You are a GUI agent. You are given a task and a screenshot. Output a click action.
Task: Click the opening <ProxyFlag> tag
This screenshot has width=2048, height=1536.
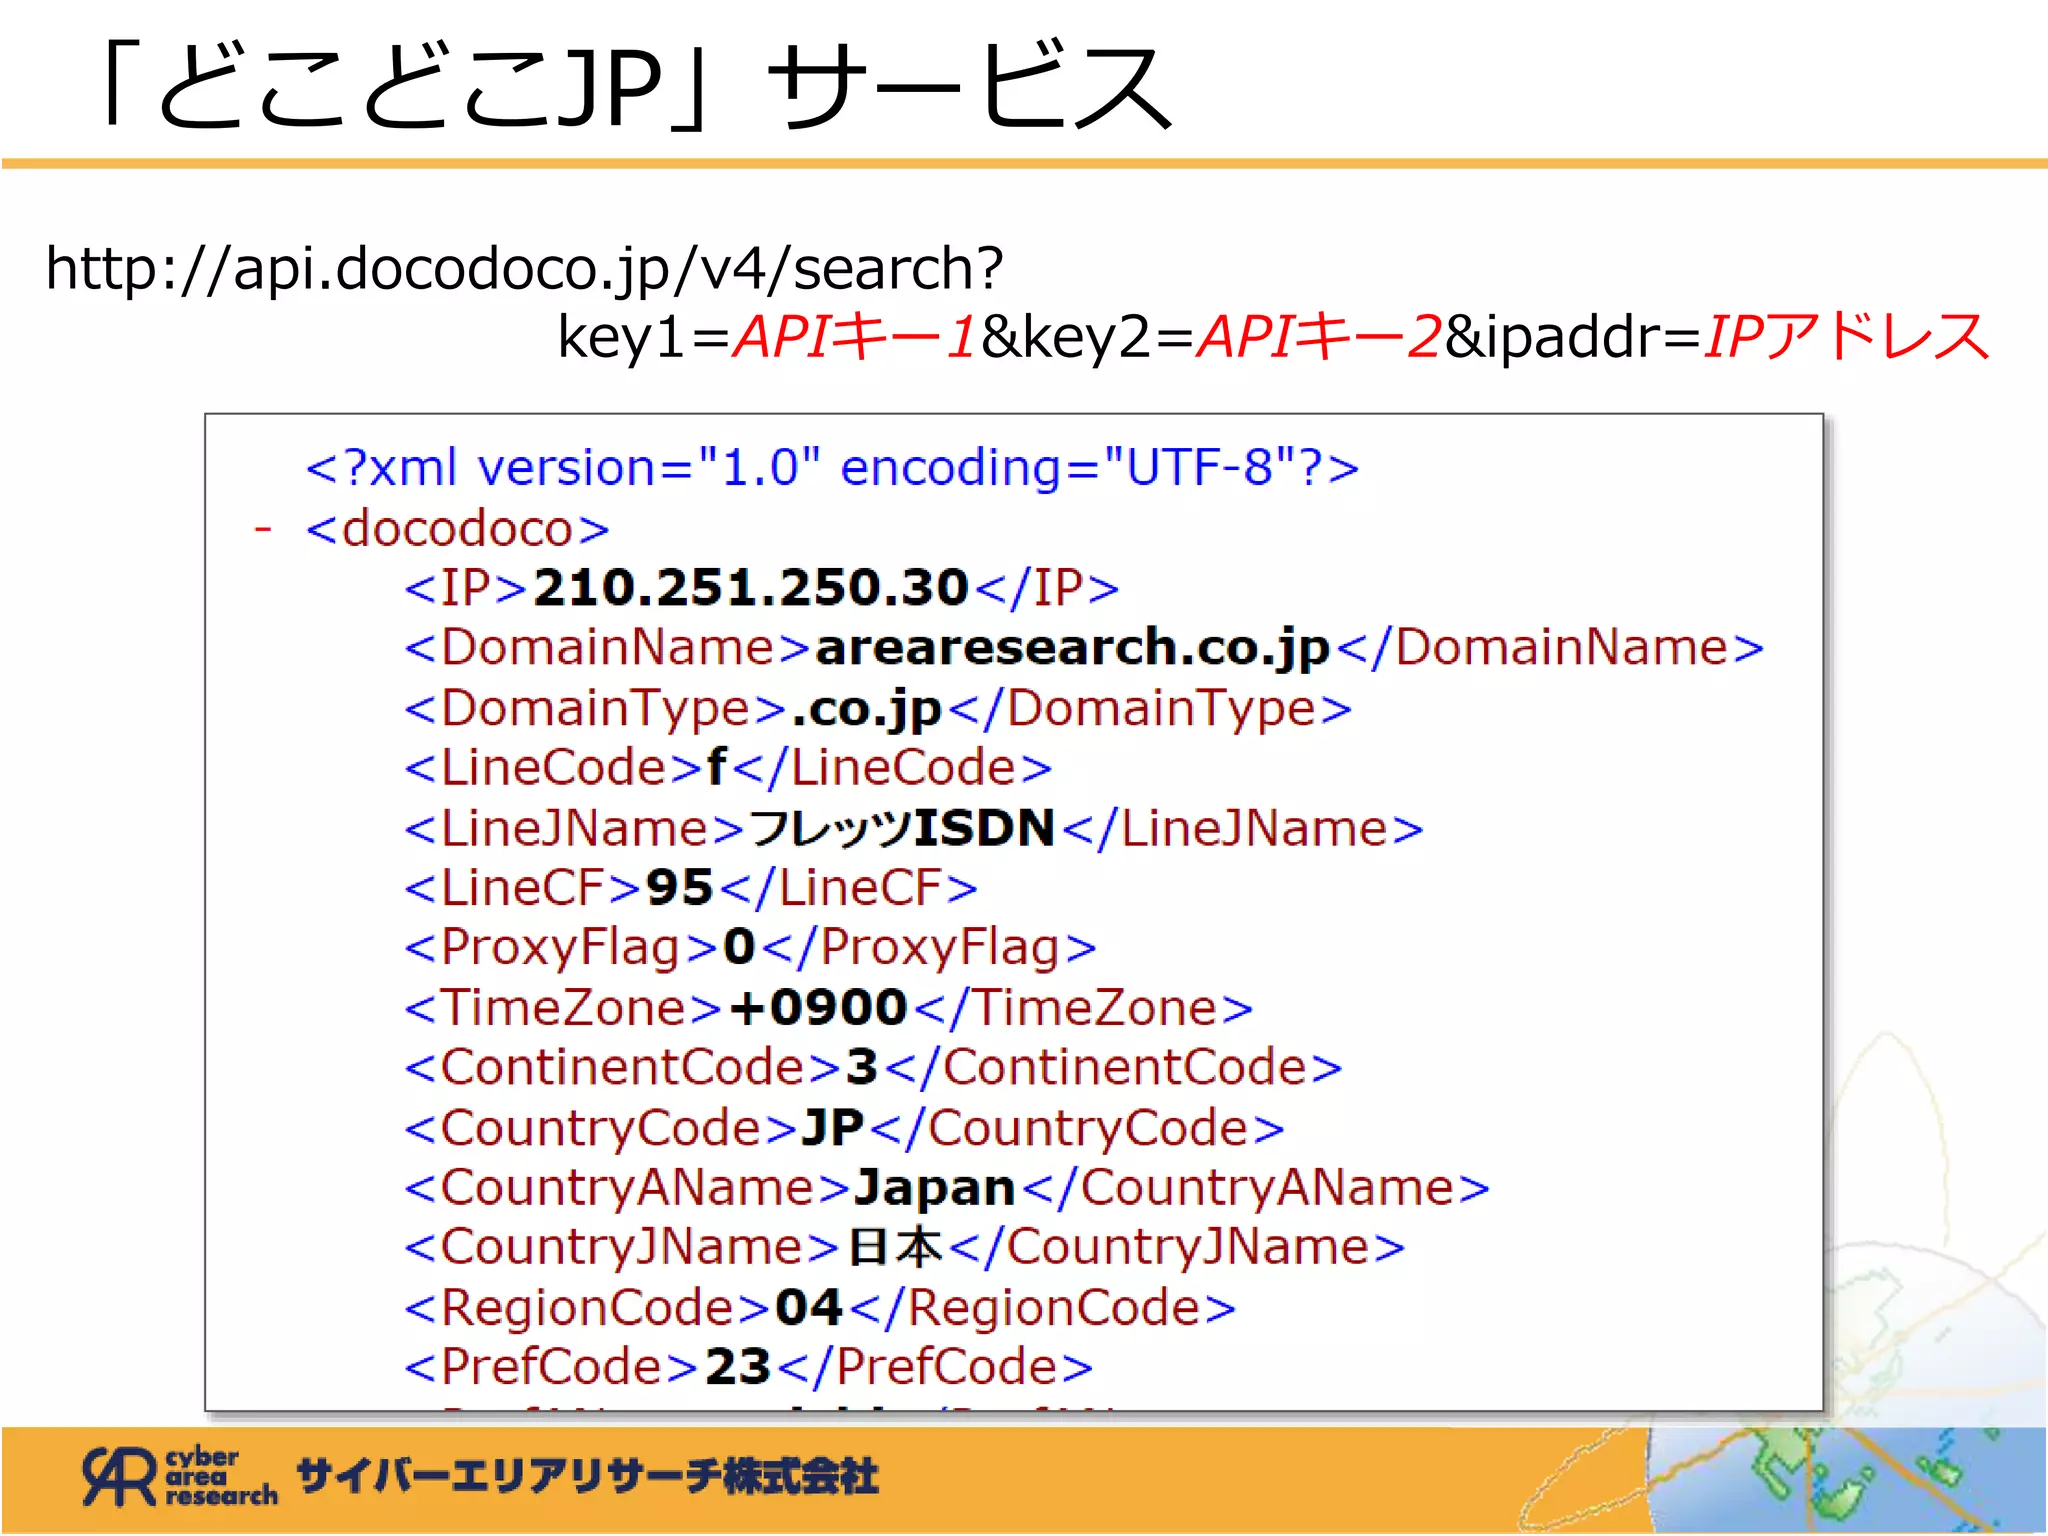(x=561, y=948)
